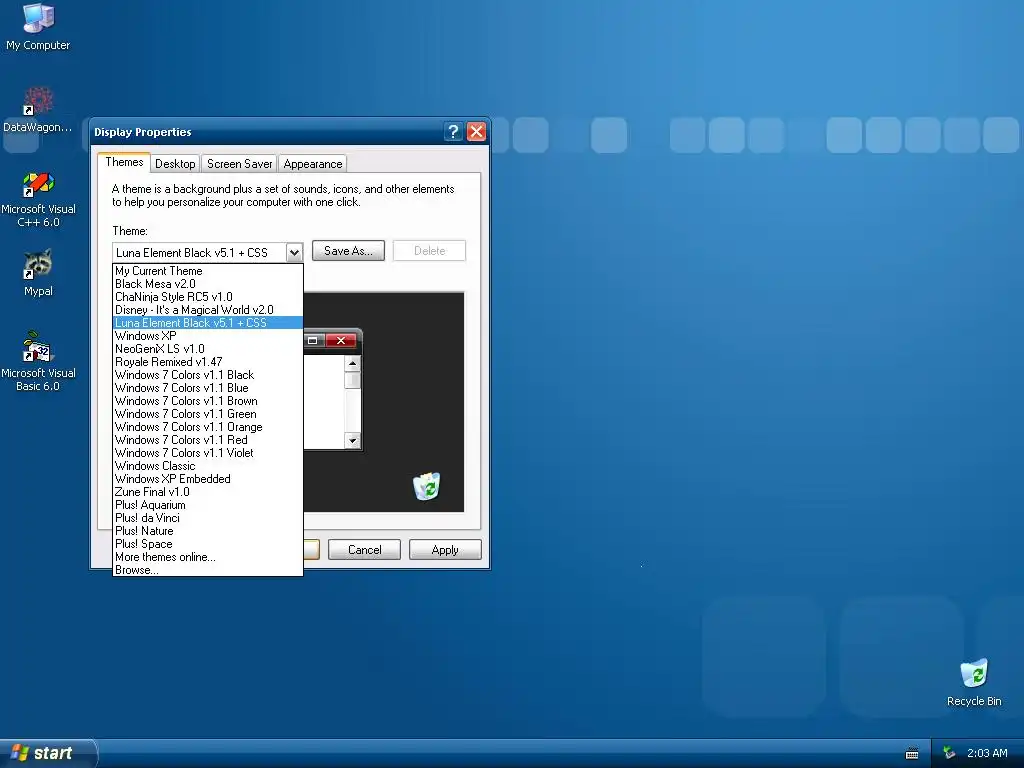Switch to the Appearance tab
Viewport: 1024px width, 768px height.
click(x=313, y=164)
